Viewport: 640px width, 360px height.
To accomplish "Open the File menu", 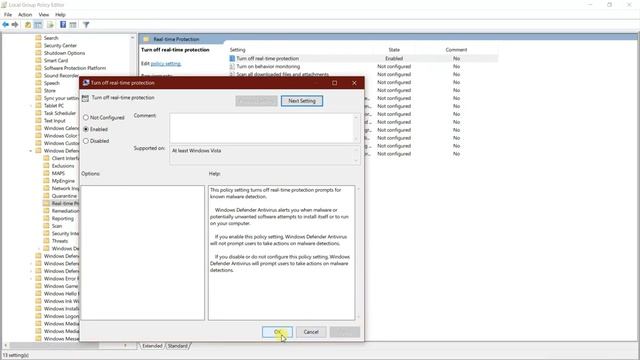I will [x=8, y=15].
